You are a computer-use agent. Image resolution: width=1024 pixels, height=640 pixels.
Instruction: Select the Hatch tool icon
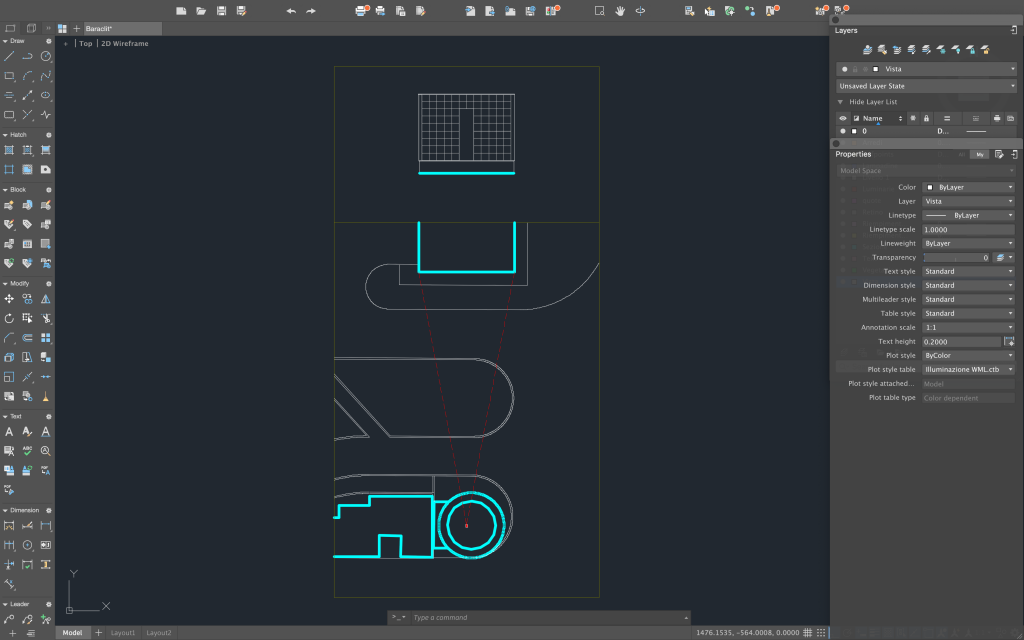tap(9, 150)
